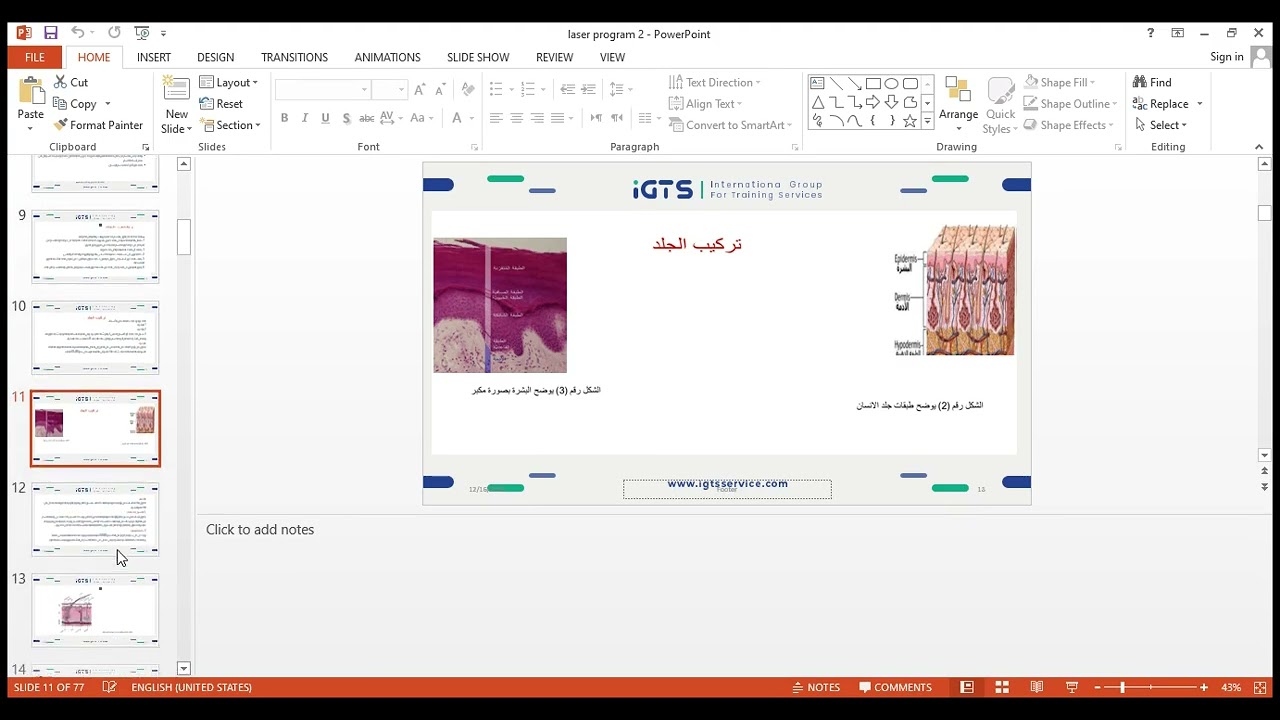The width and height of the screenshot is (1280, 720).
Task: Click zoom out minus button
Action: click(1097, 687)
